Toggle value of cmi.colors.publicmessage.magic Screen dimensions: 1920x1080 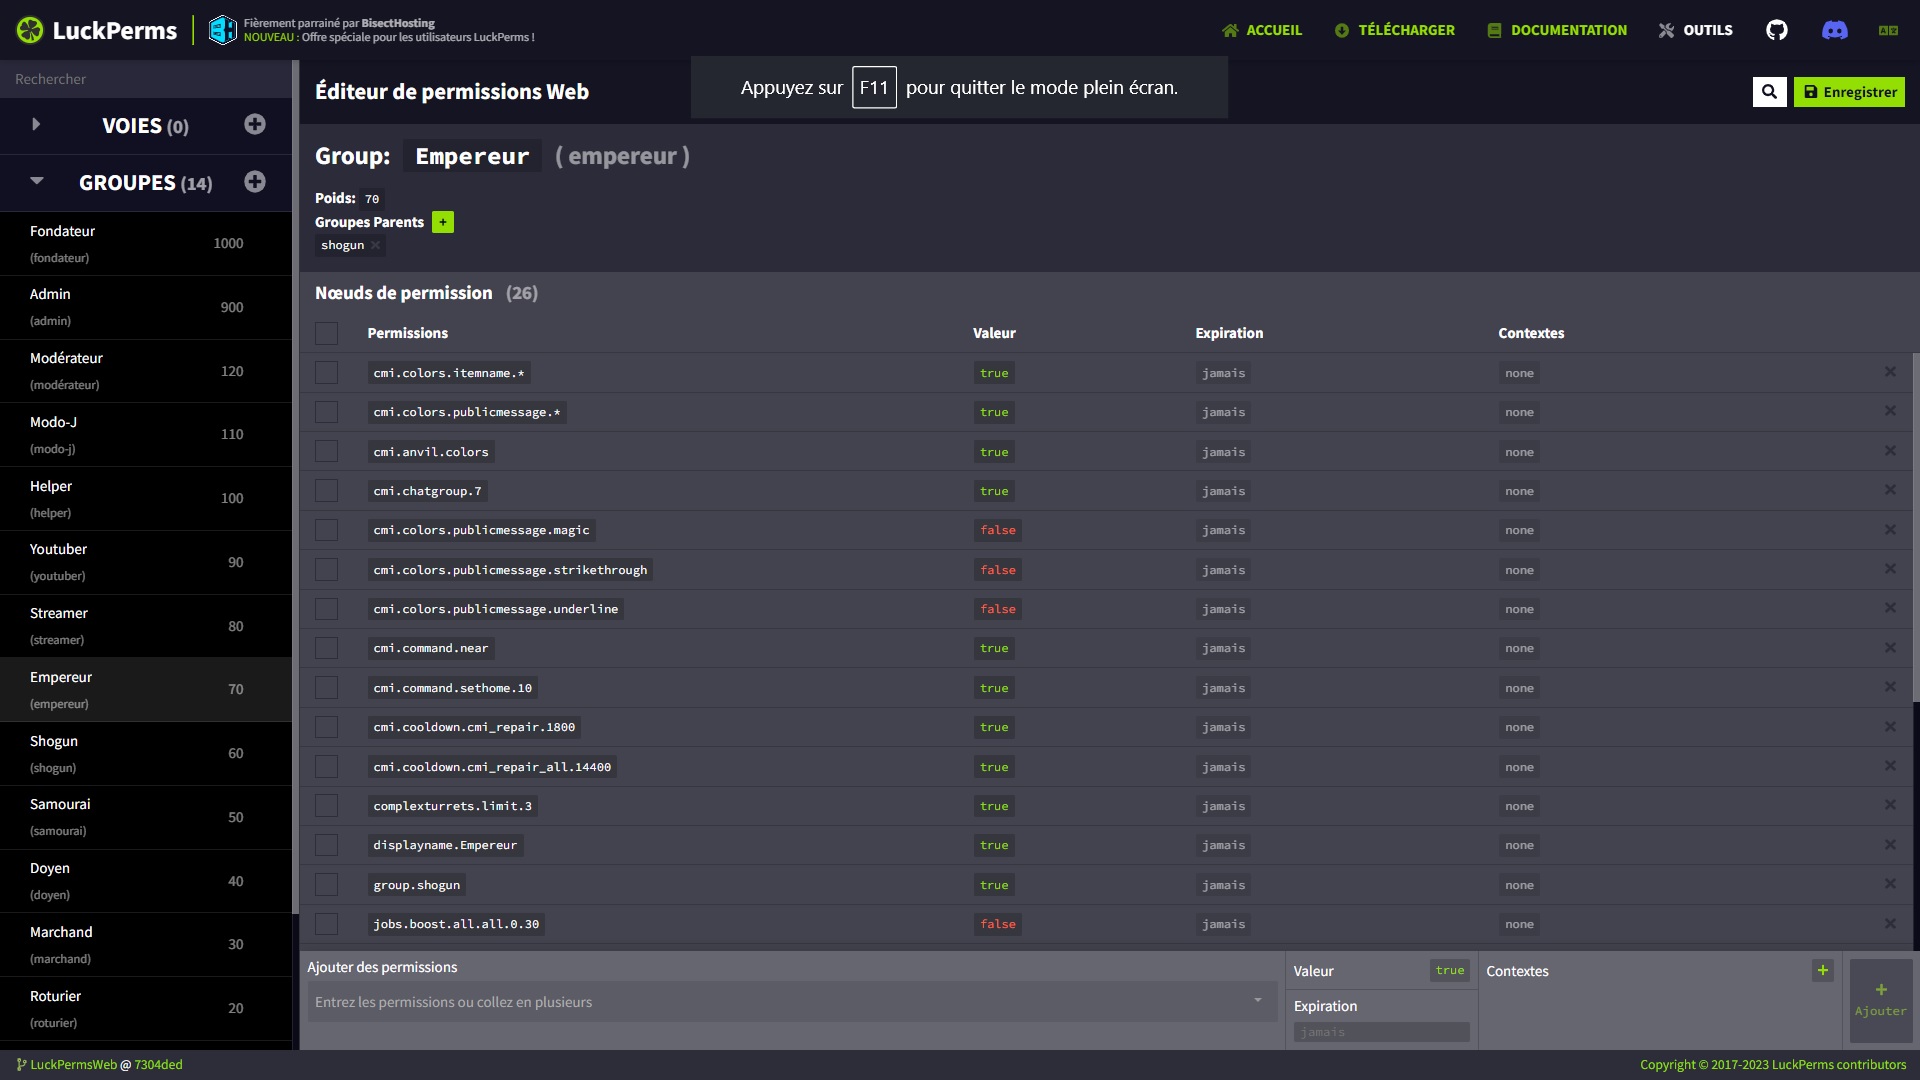(x=997, y=530)
